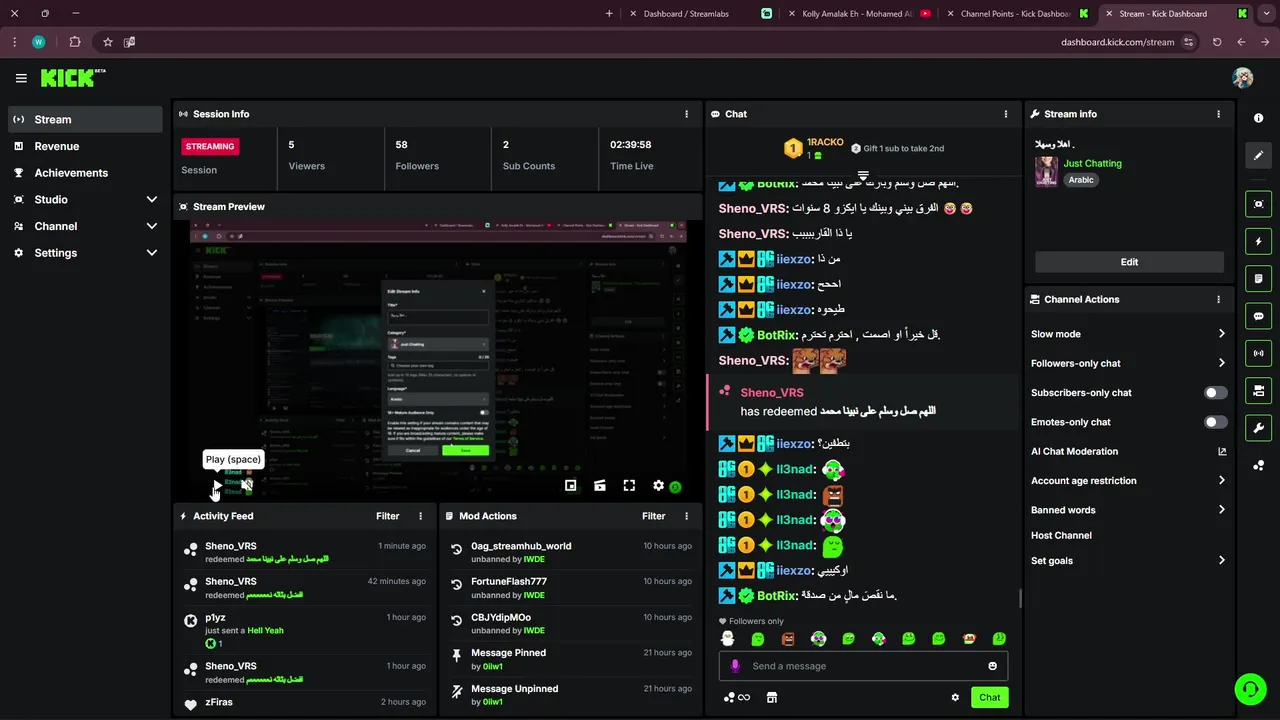Open Mod Actions options menu
The image size is (1280, 720).
686,516
